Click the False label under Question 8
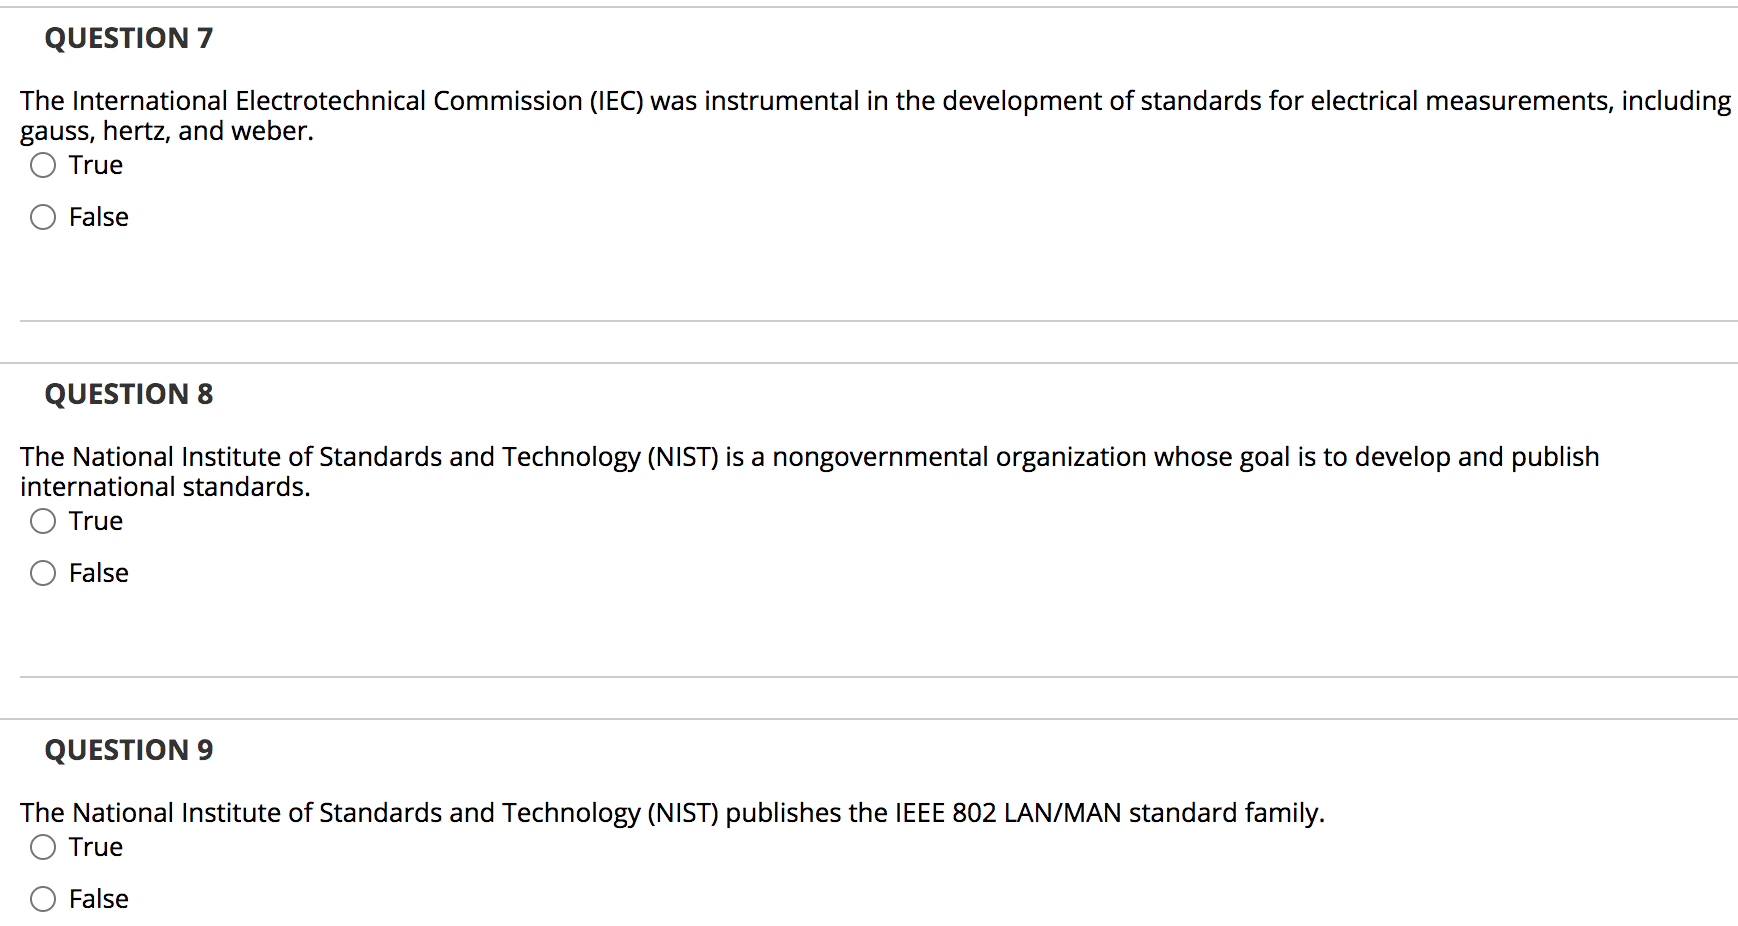This screenshot has height=926, width=1738. pos(97,572)
